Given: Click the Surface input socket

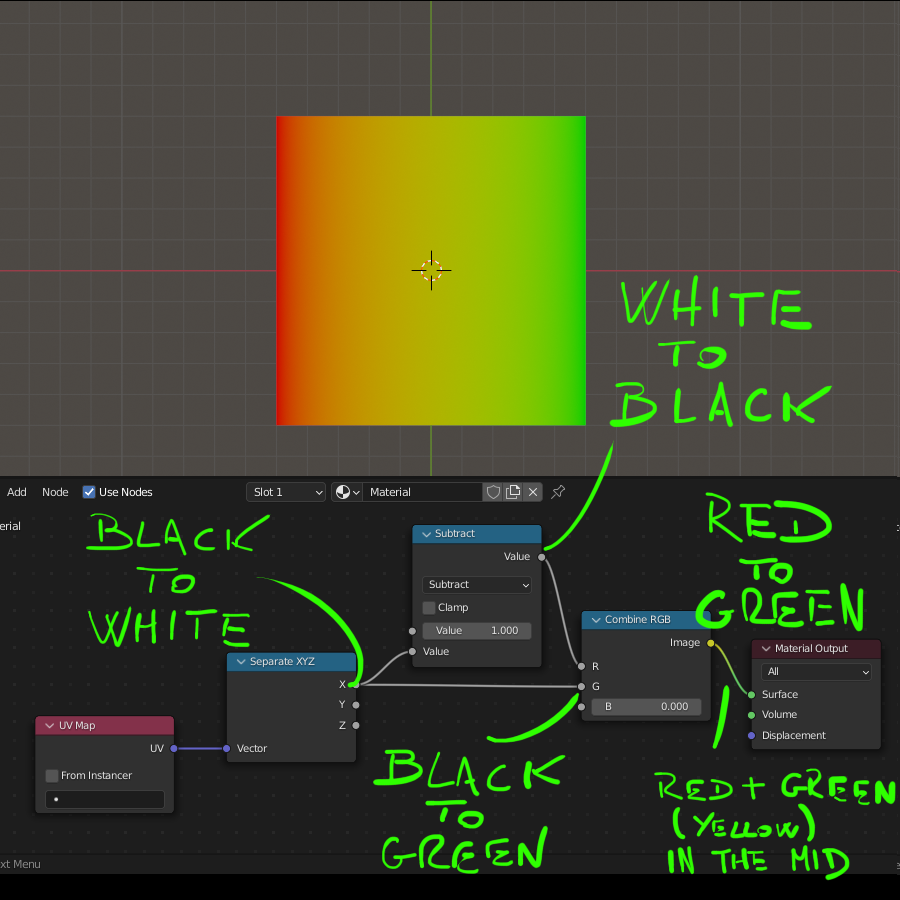Looking at the screenshot, I should 751,695.
